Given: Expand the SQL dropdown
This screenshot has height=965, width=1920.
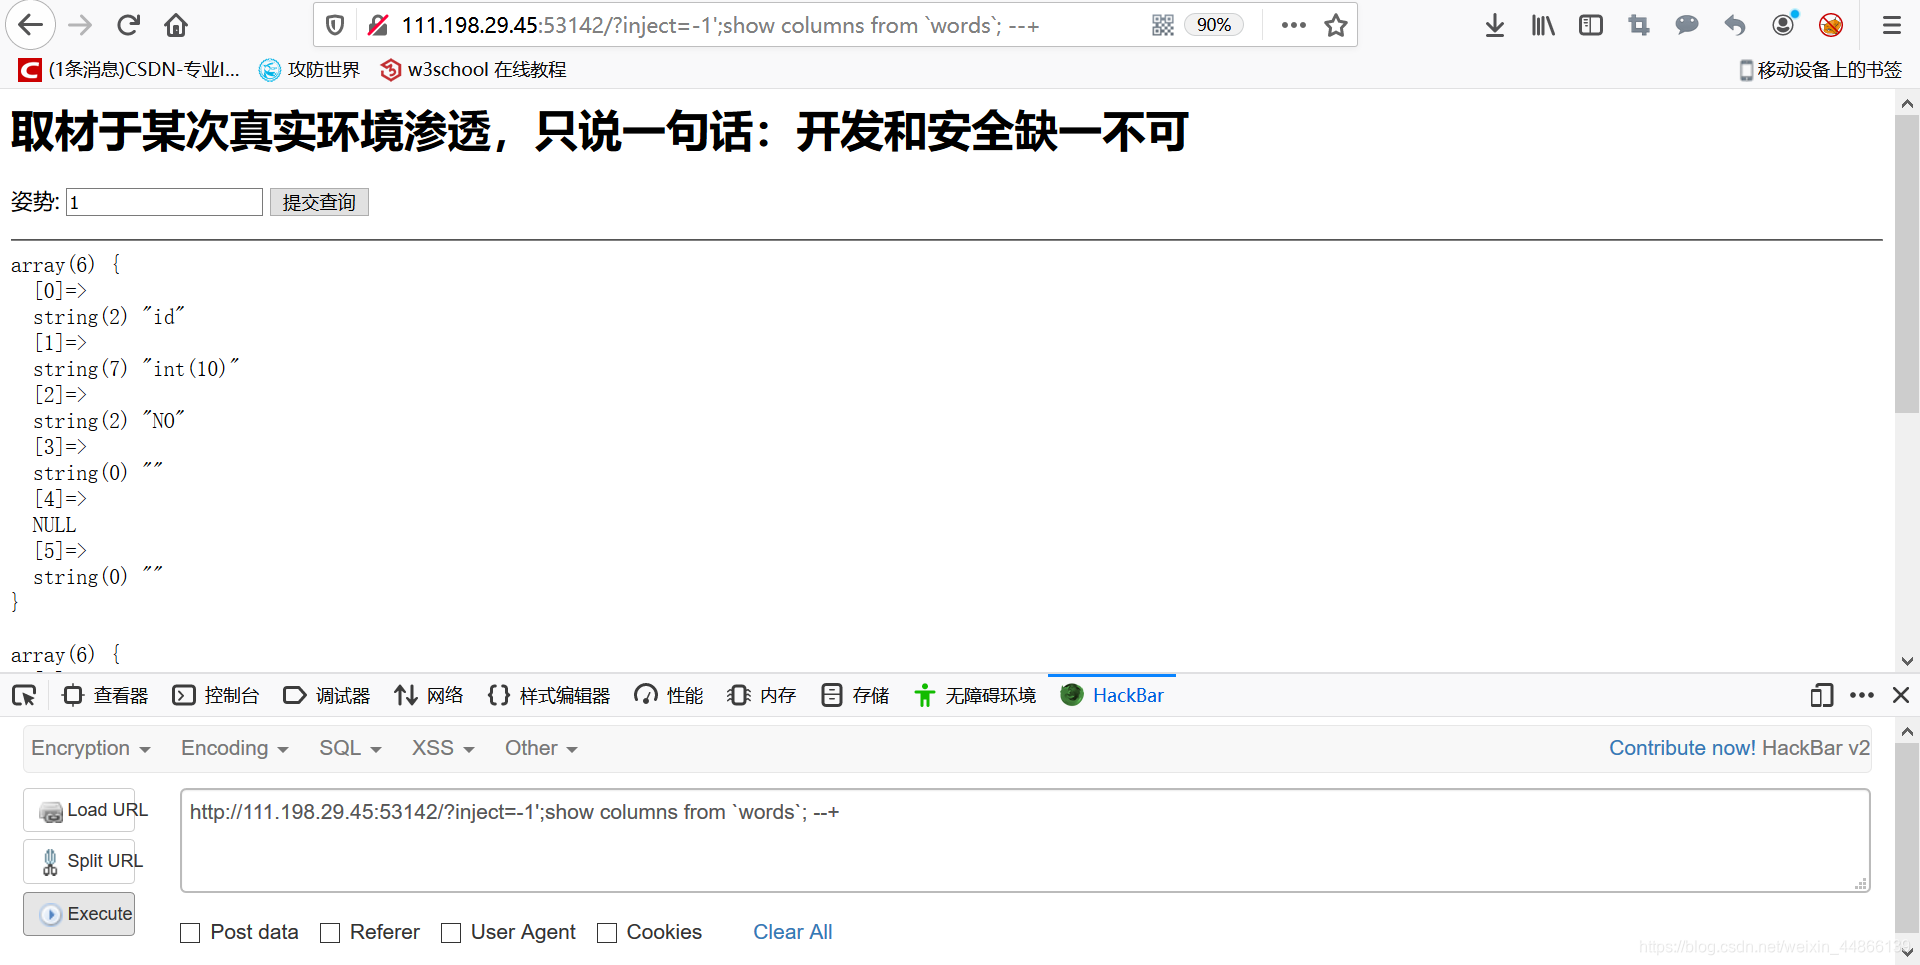Looking at the screenshot, I should 350,749.
